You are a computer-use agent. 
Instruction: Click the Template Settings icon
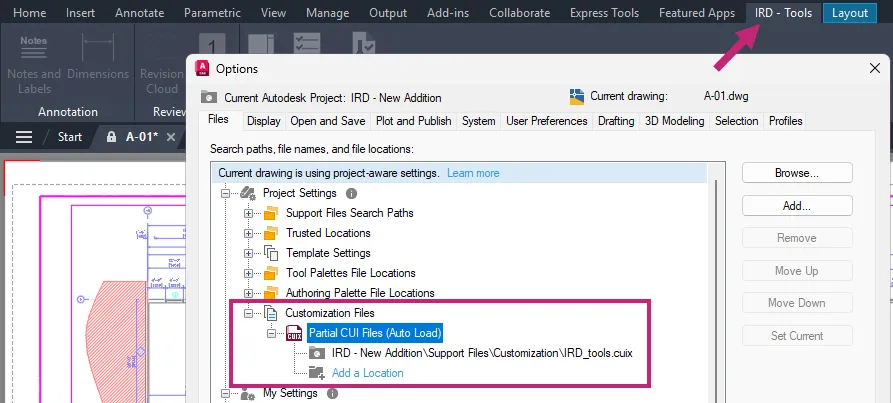click(x=271, y=253)
